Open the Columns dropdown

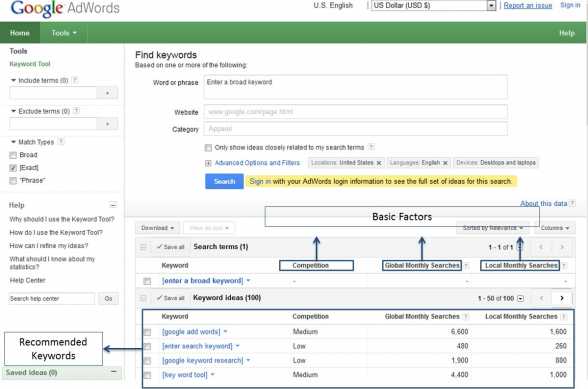pyautogui.click(x=555, y=228)
